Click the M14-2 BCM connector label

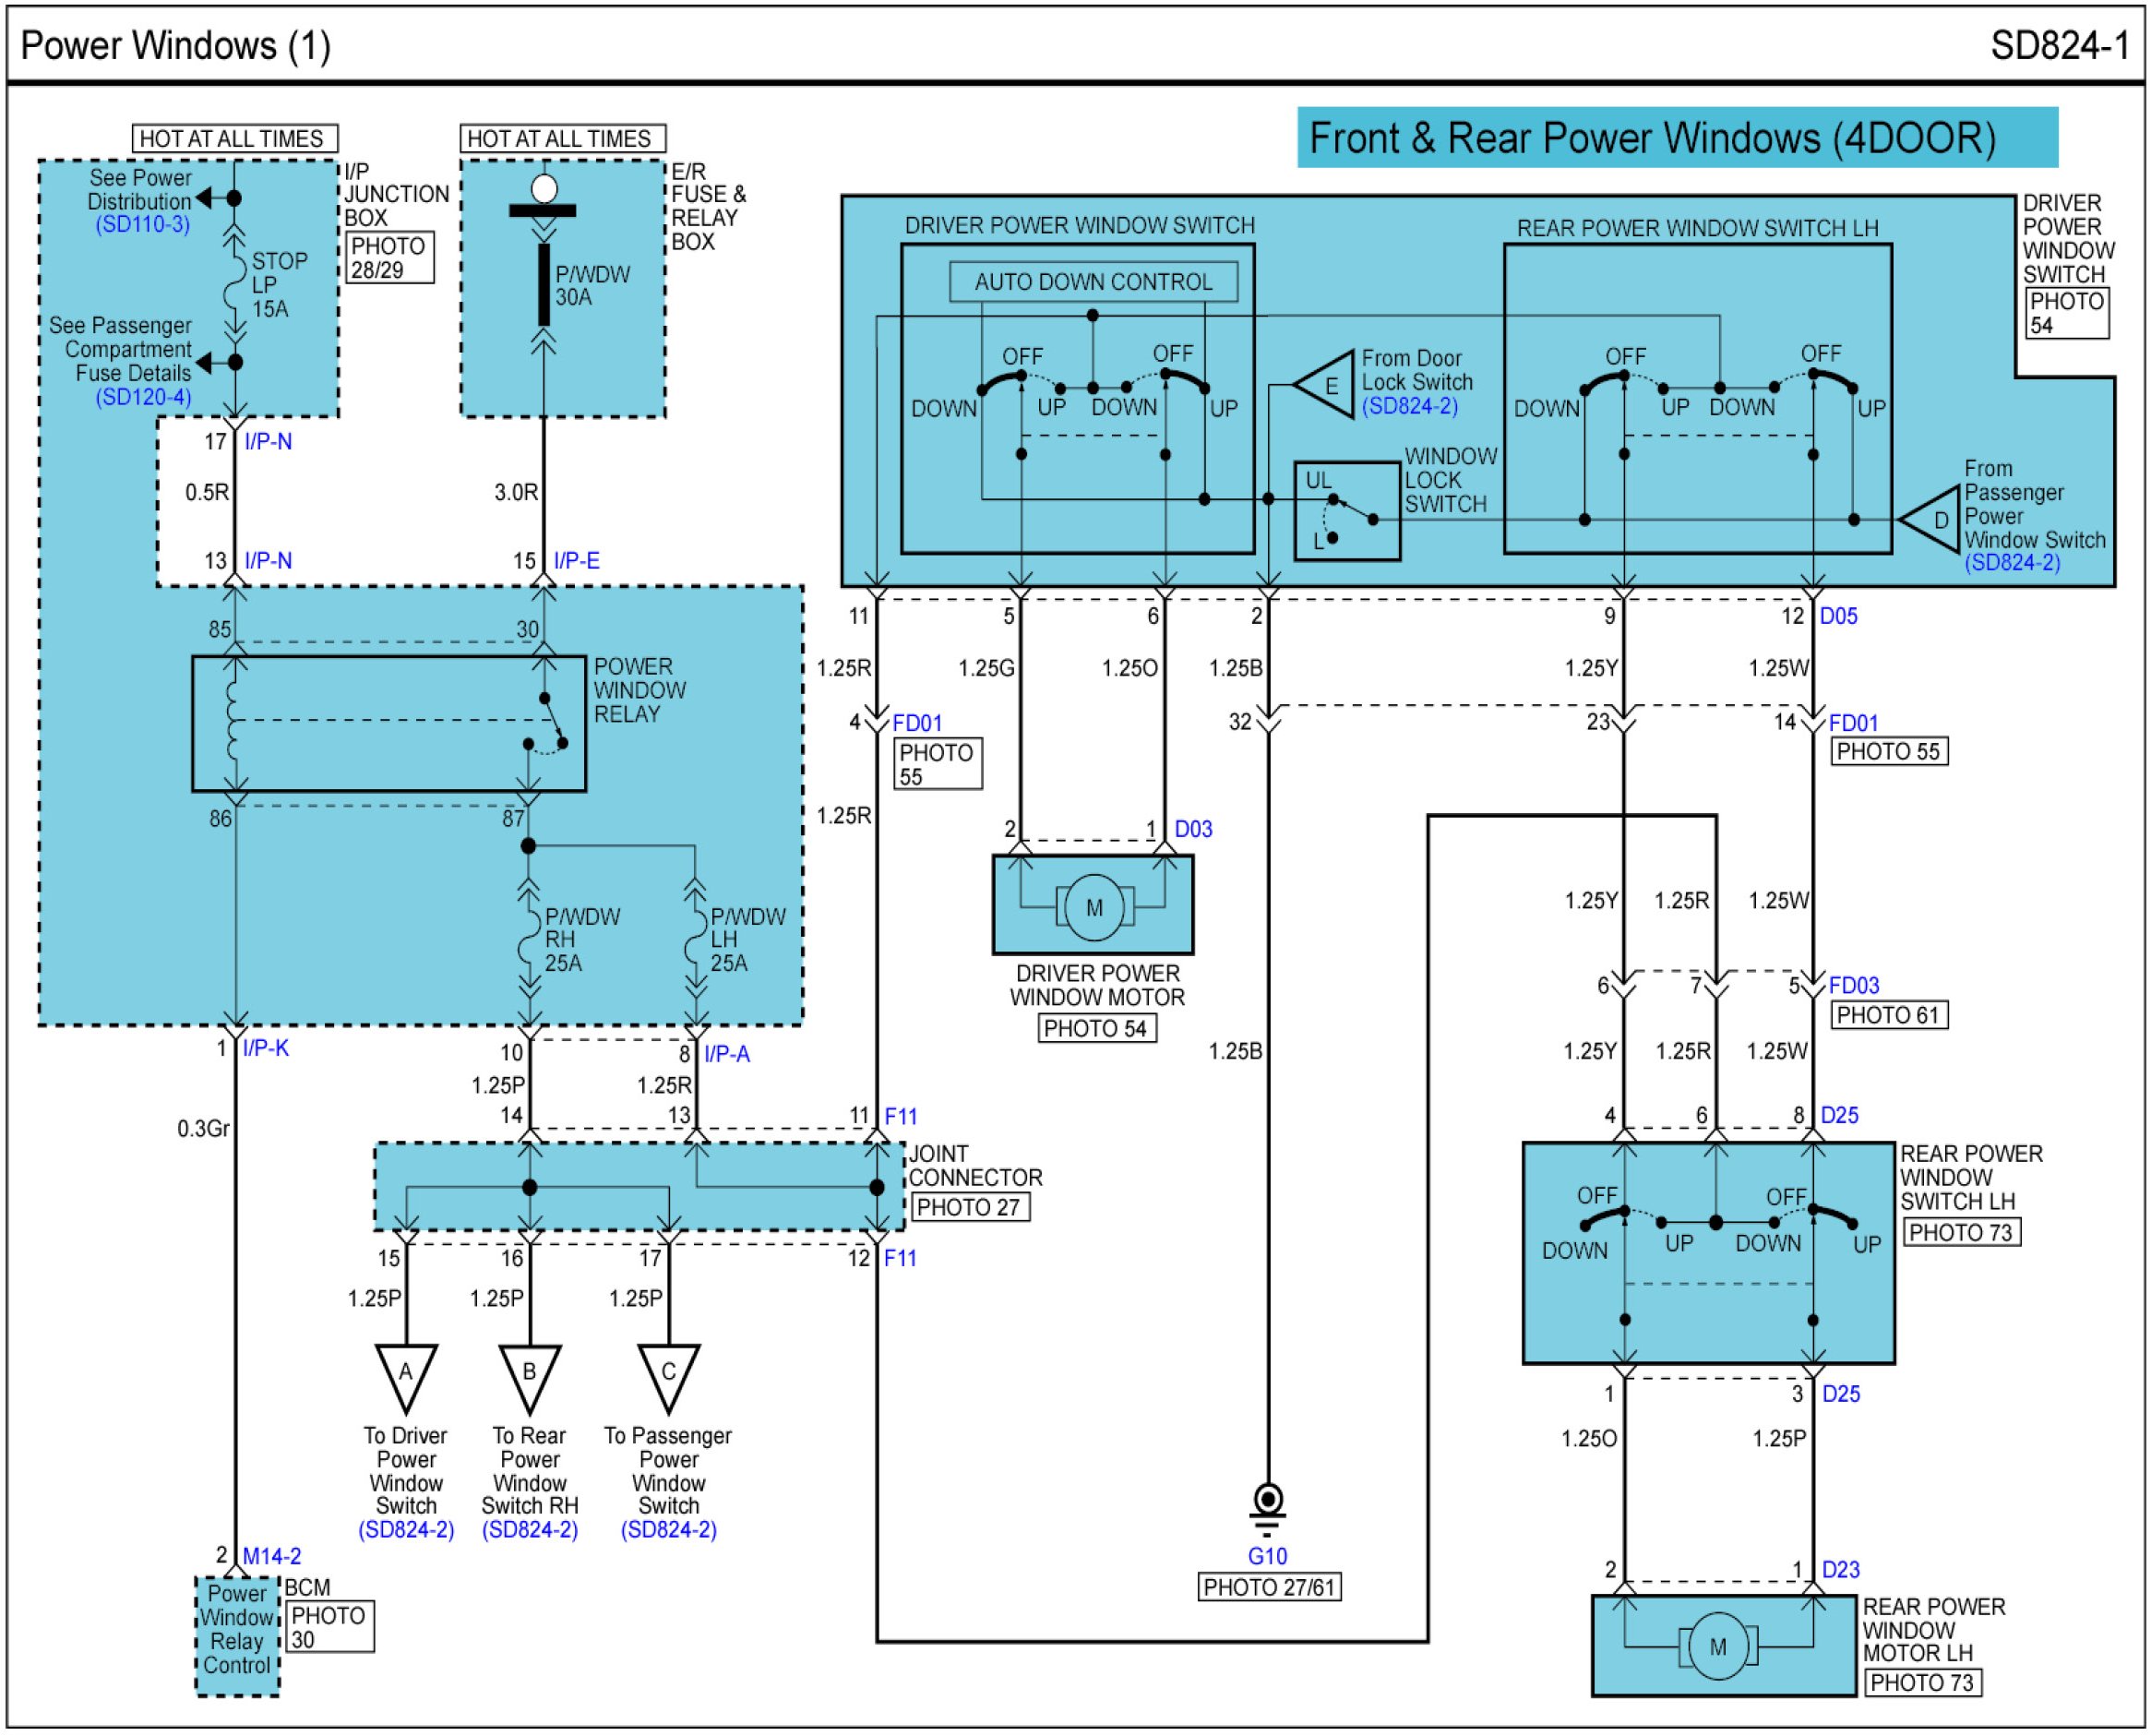(x=271, y=1556)
